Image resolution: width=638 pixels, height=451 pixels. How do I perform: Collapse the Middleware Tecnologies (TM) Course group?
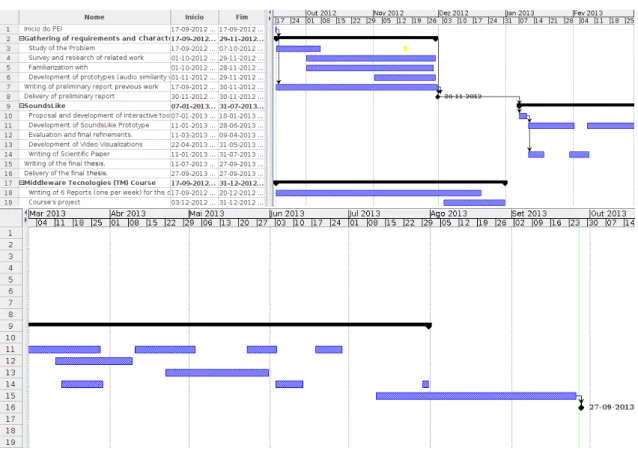pyautogui.click(x=22, y=183)
